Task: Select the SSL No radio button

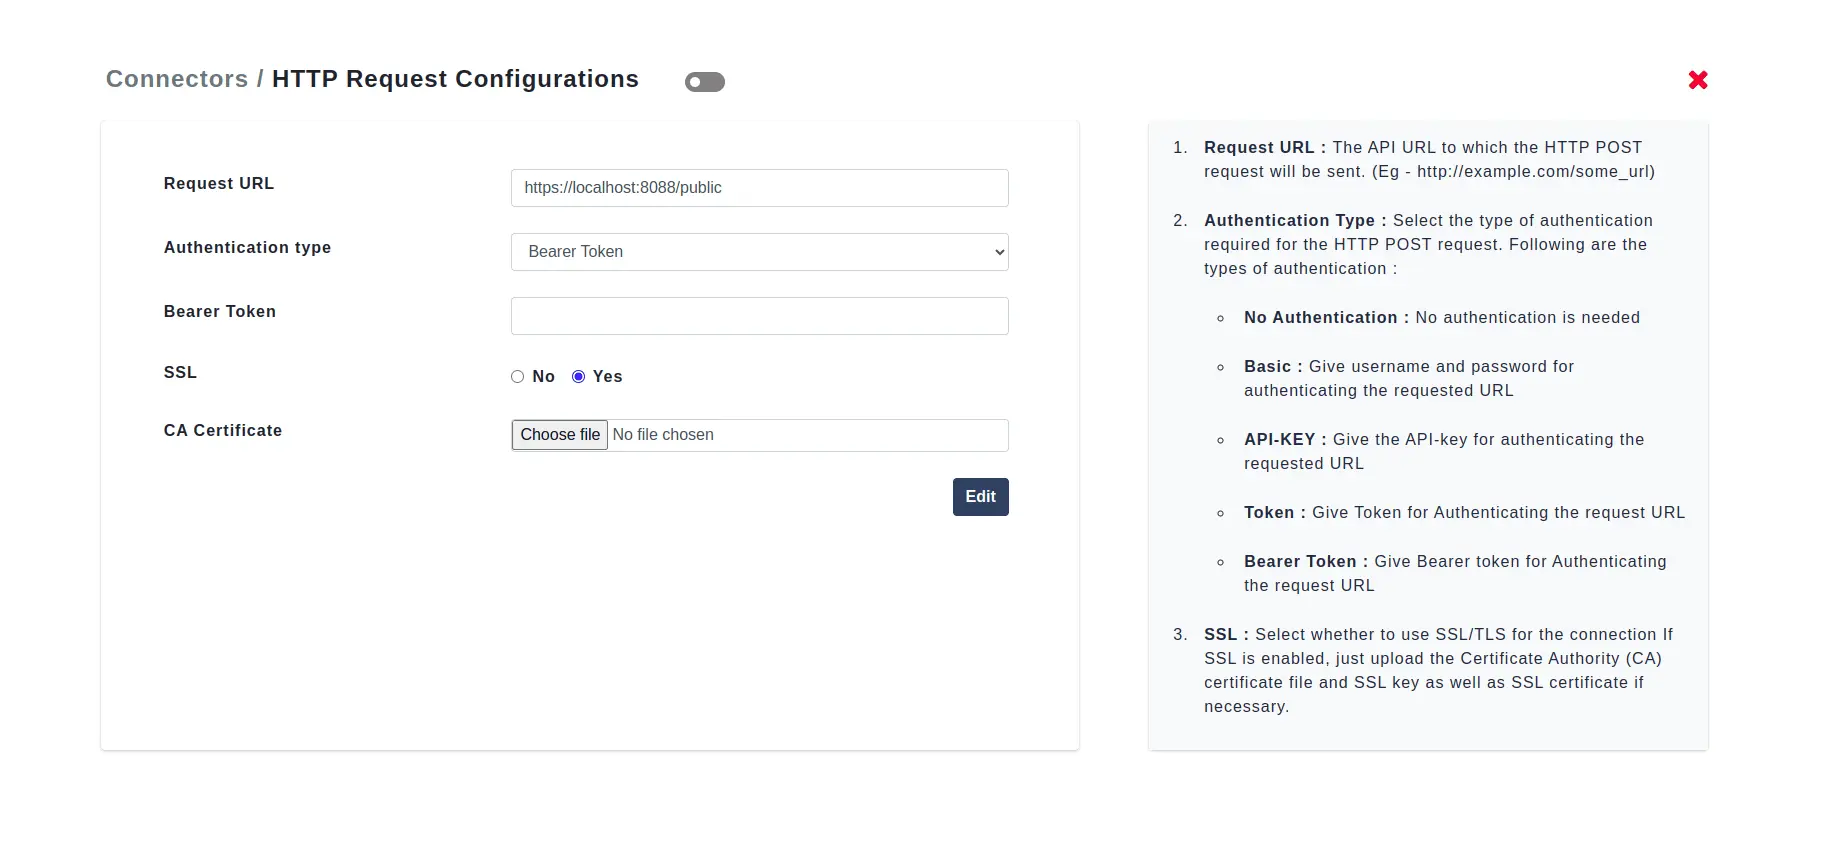Action: pos(517,377)
